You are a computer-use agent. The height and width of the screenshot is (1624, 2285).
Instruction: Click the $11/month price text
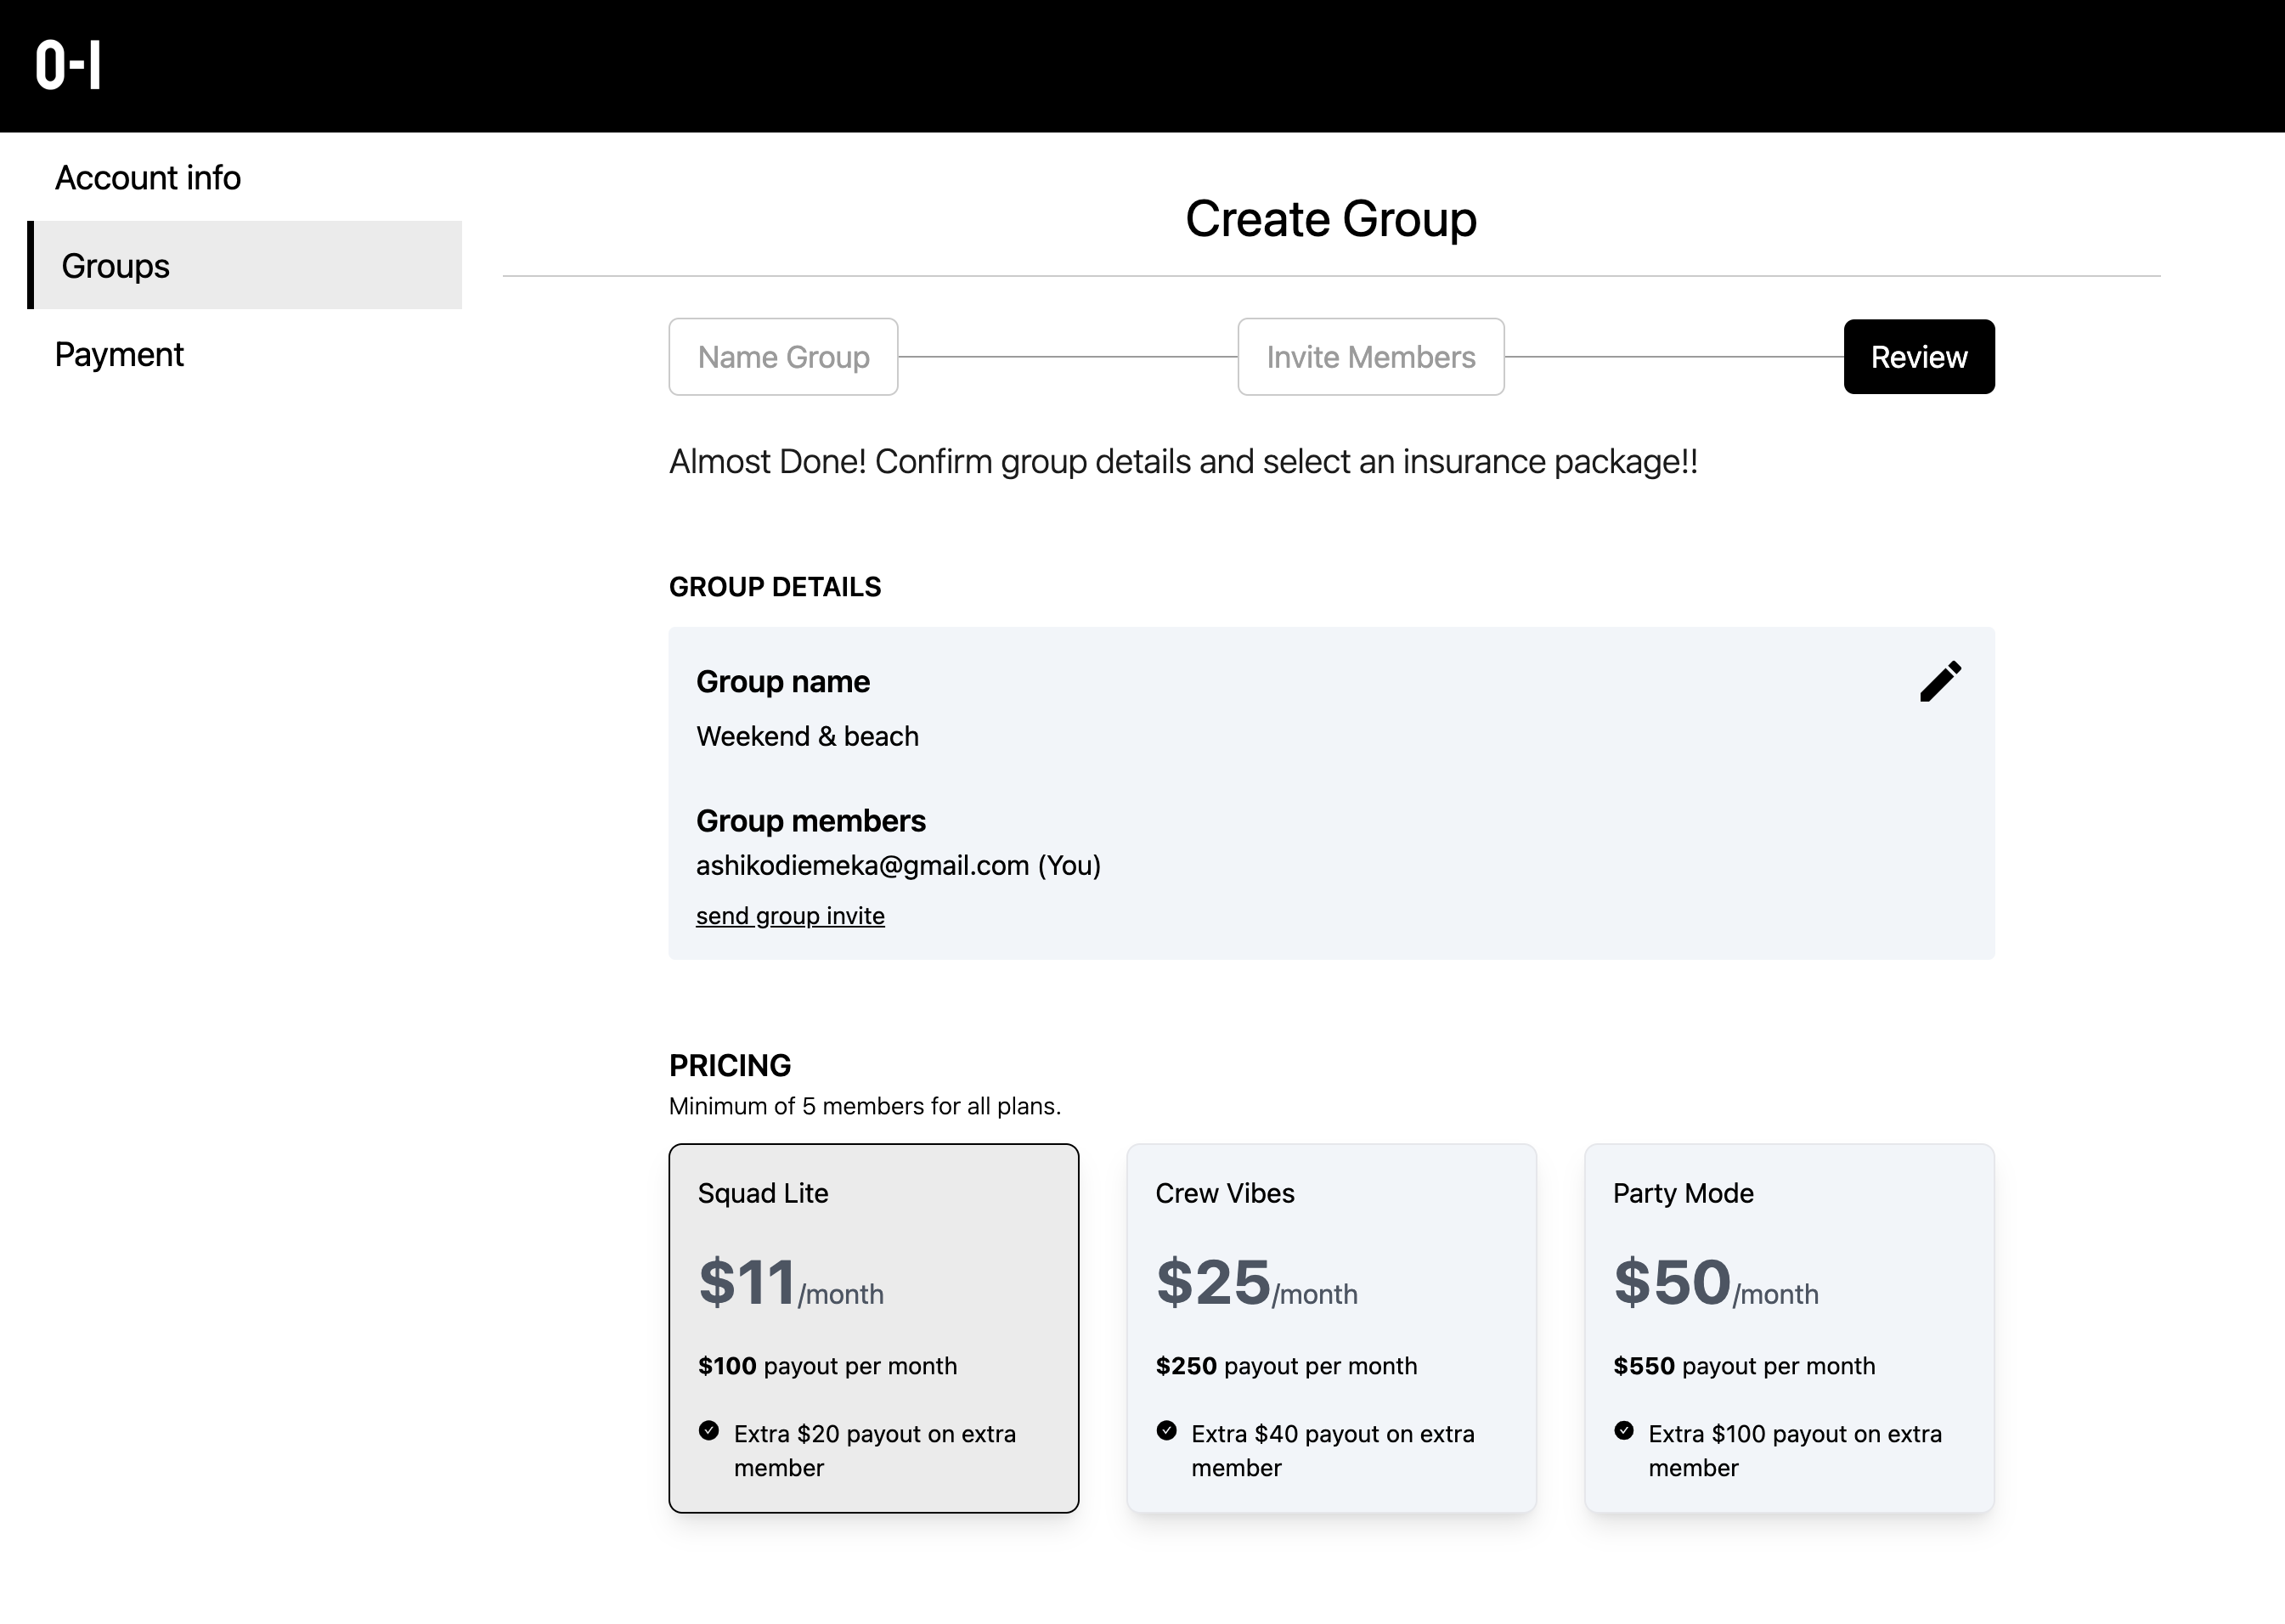coord(790,1284)
